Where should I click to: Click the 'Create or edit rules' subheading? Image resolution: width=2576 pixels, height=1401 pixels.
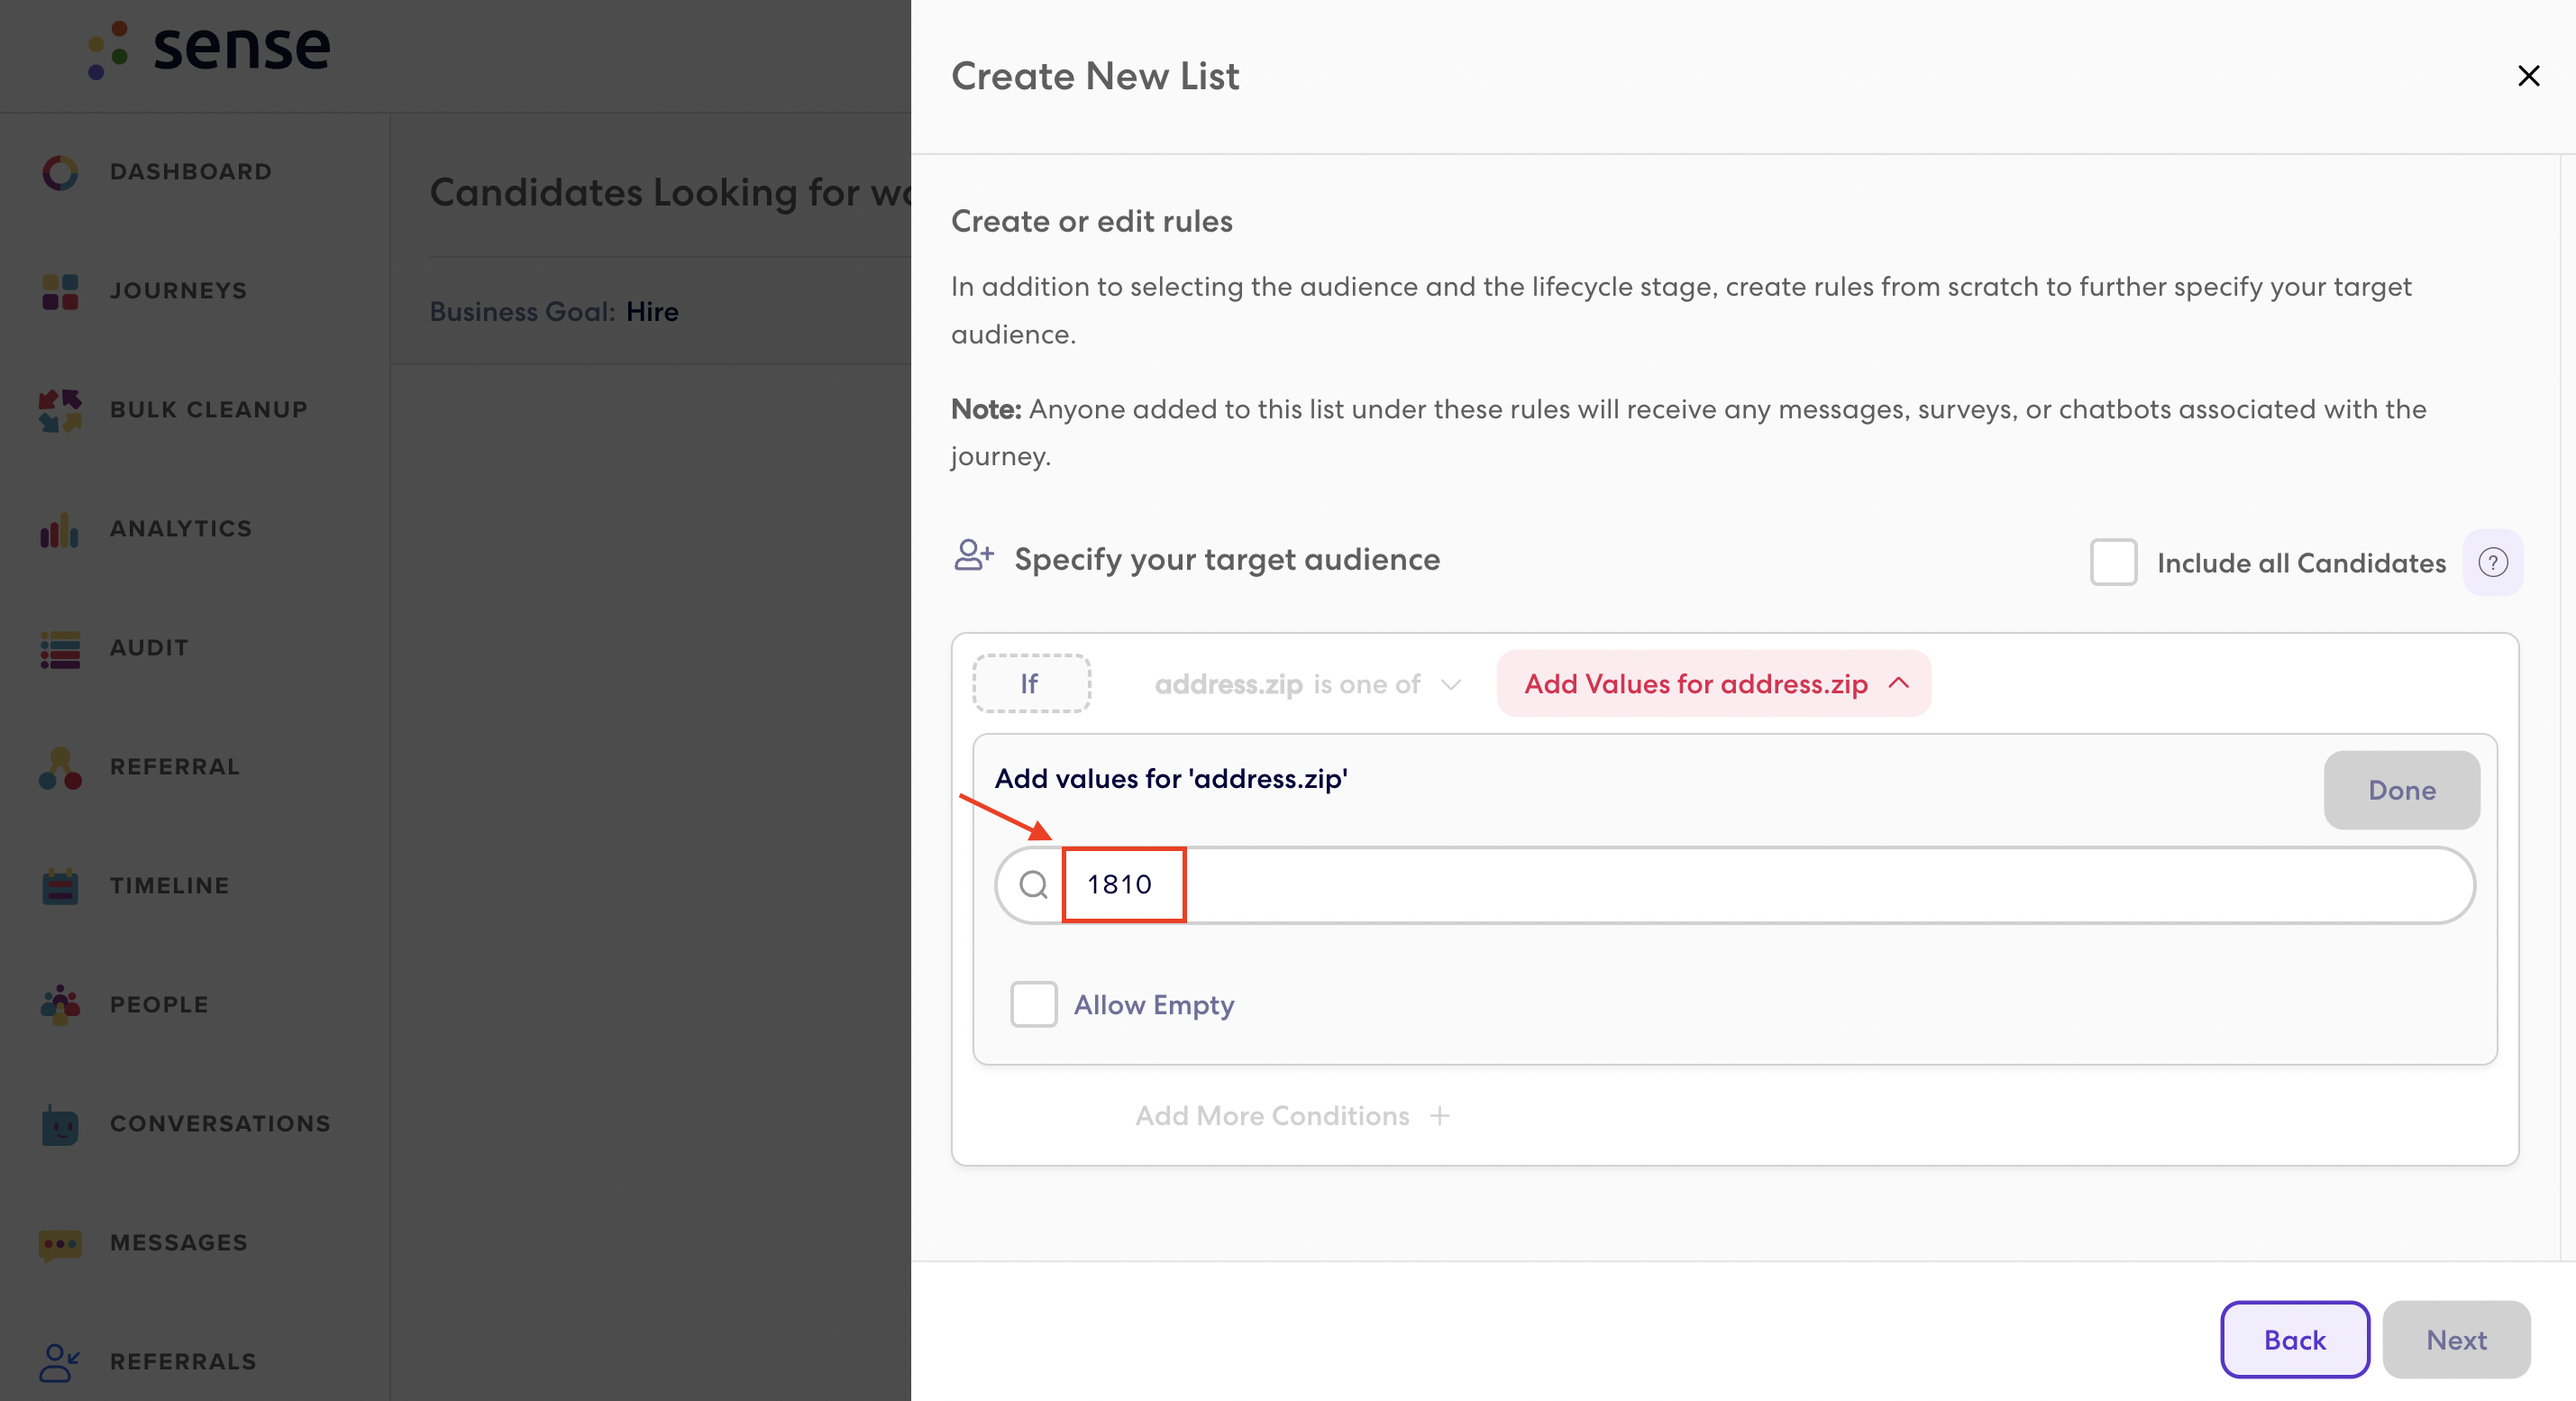point(1092,221)
